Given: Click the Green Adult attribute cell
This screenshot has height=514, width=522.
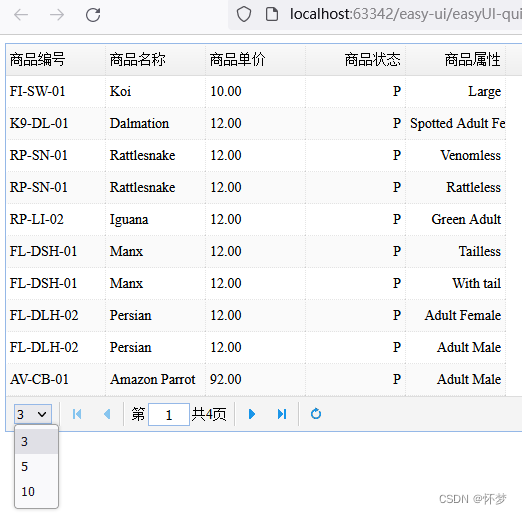Looking at the screenshot, I should [455, 219].
